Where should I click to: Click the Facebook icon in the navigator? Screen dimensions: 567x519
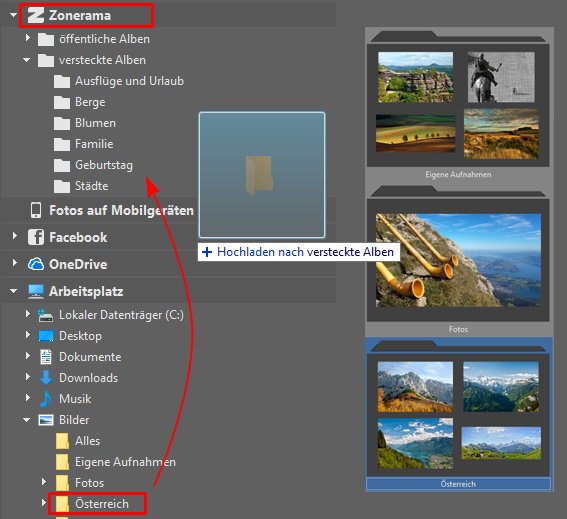coord(36,237)
